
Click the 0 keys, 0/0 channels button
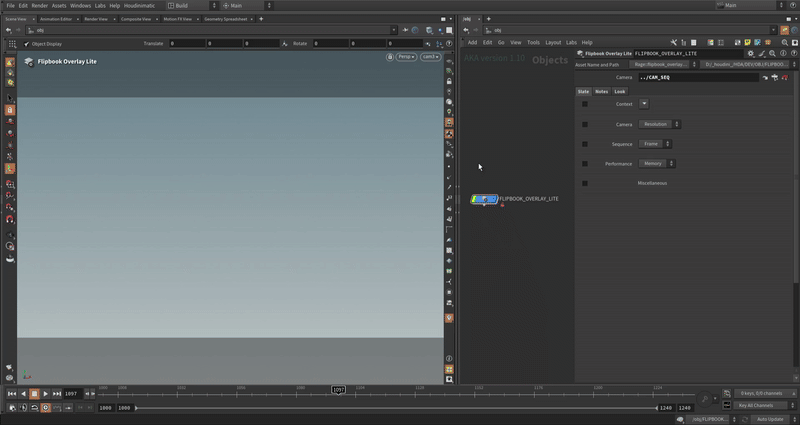[x=765, y=393]
